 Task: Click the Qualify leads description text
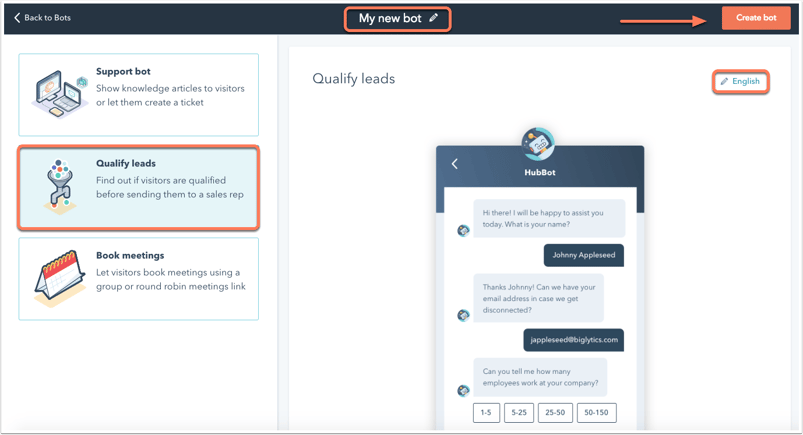[170, 188]
